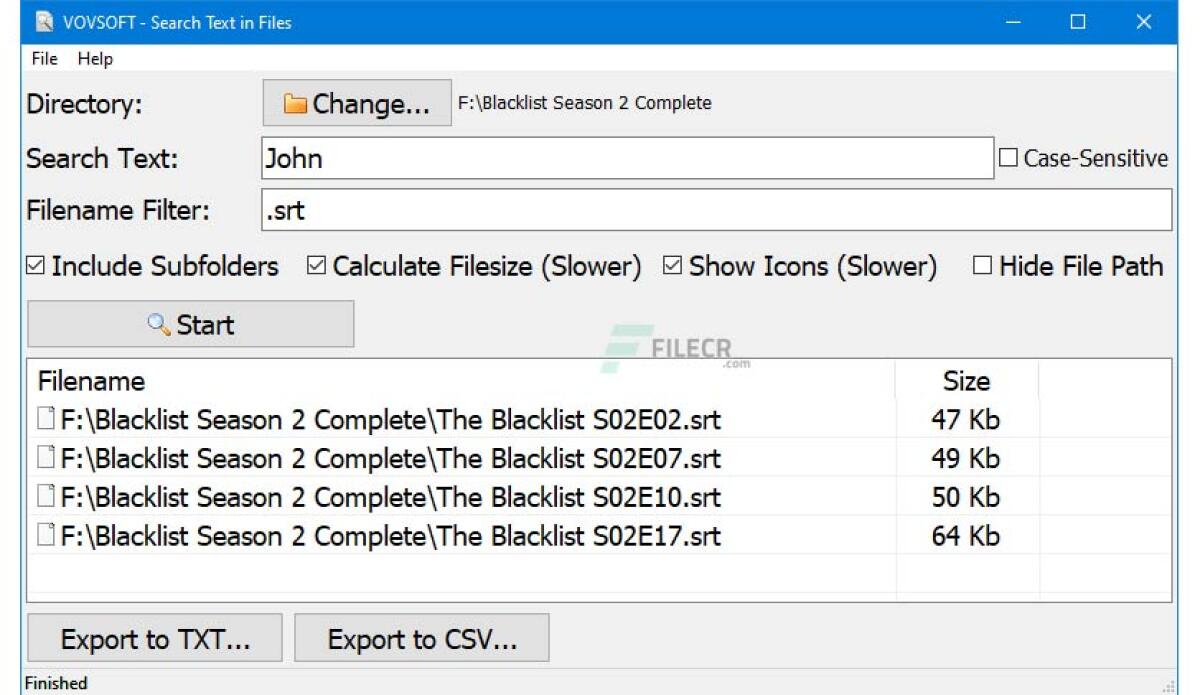Click the Change directory button

coord(356,103)
